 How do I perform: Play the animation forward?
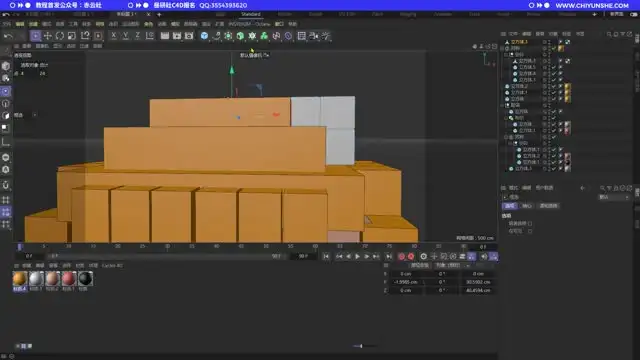[x=358, y=256]
